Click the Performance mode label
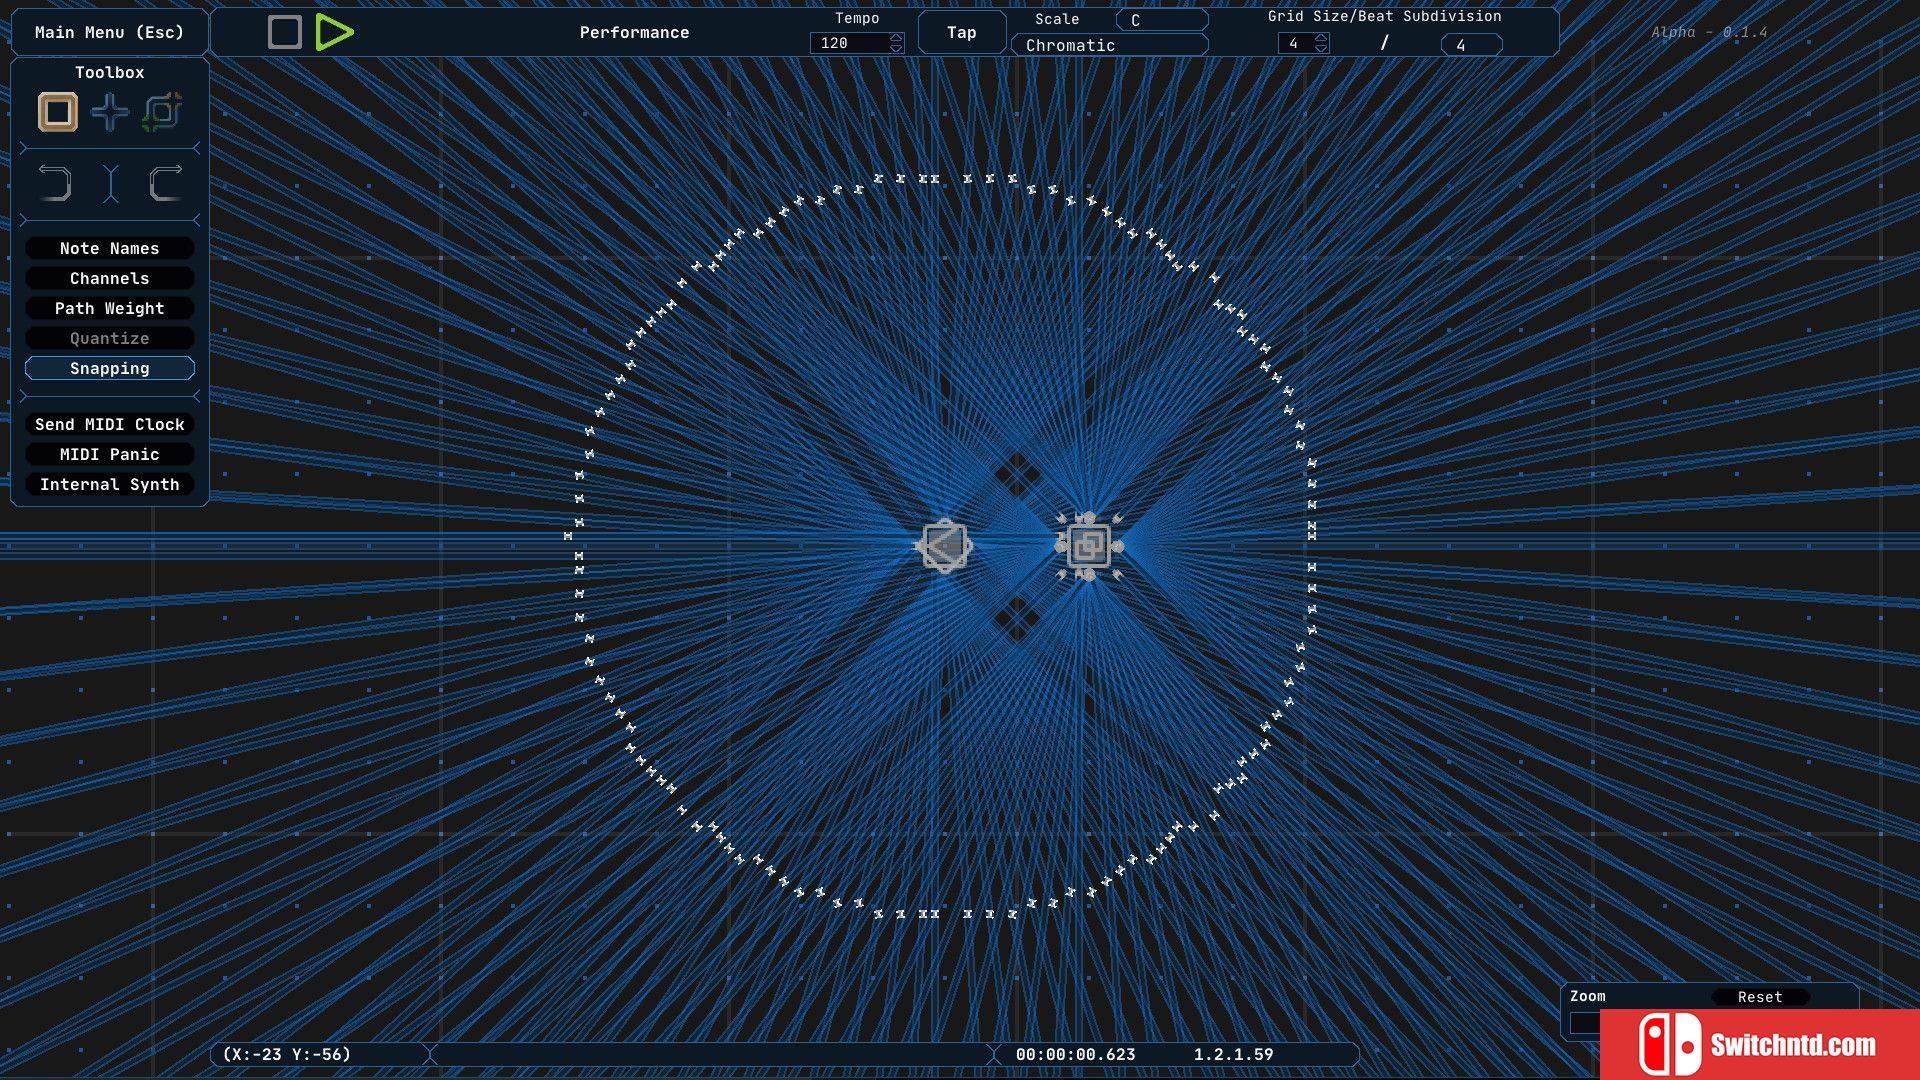Viewport: 1920px width, 1080px height. pyautogui.click(x=634, y=32)
